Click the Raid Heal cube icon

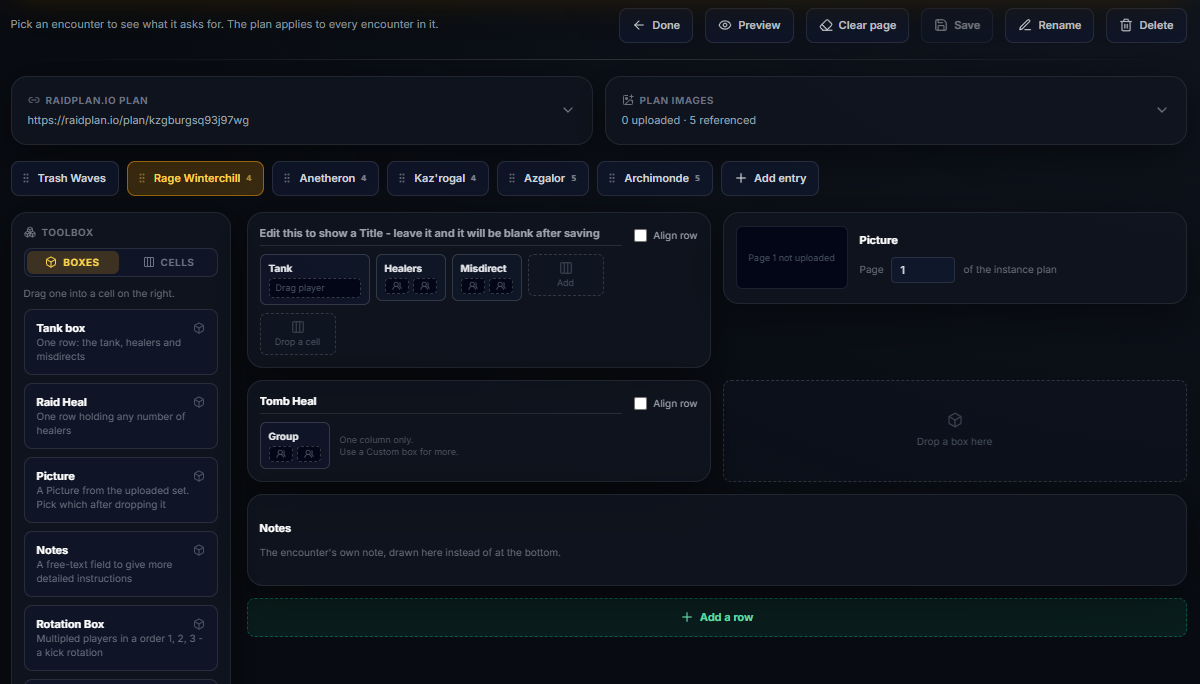(199, 402)
